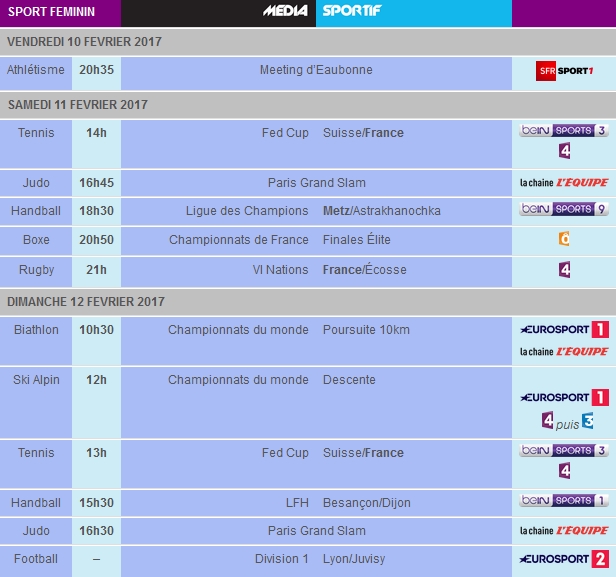This screenshot has height=577, width=616.
Task: Click the Descente event text
Action: (349, 380)
